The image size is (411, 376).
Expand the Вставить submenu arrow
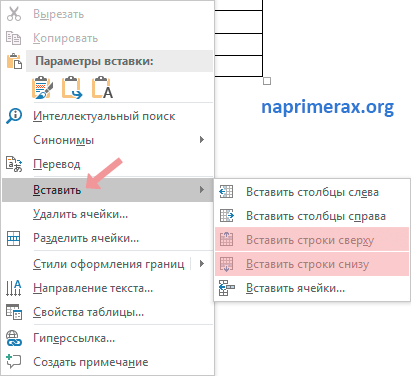[202, 190]
